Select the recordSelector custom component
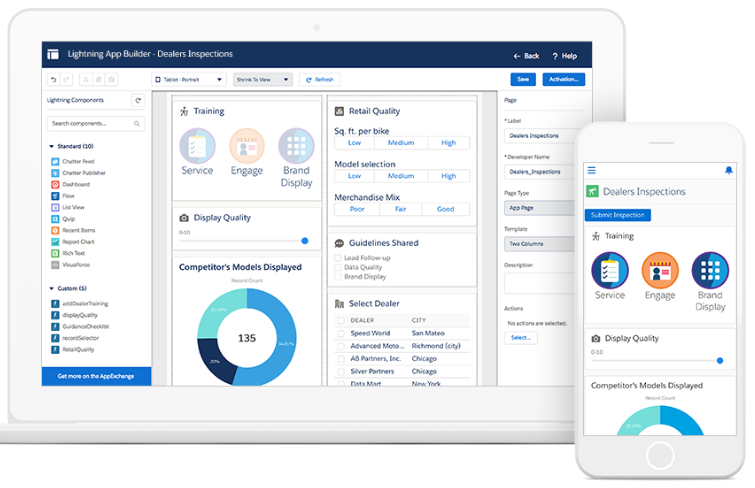Screen dimensions: 755x488 [x=75, y=338]
